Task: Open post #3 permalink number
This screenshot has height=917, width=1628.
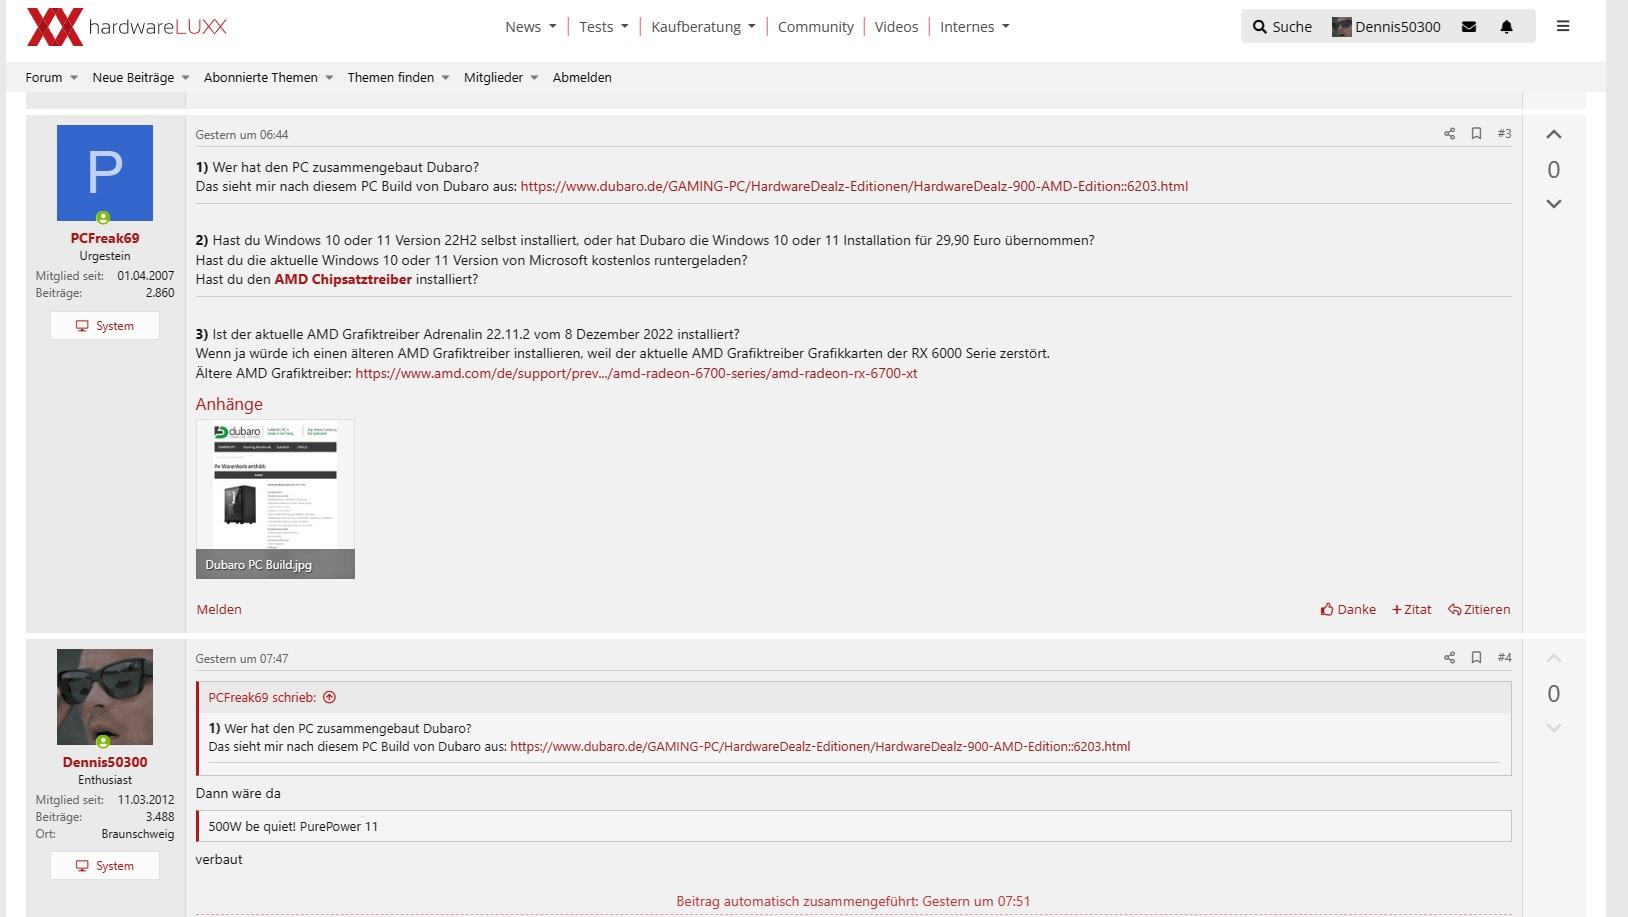Action: click(x=1504, y=133)
